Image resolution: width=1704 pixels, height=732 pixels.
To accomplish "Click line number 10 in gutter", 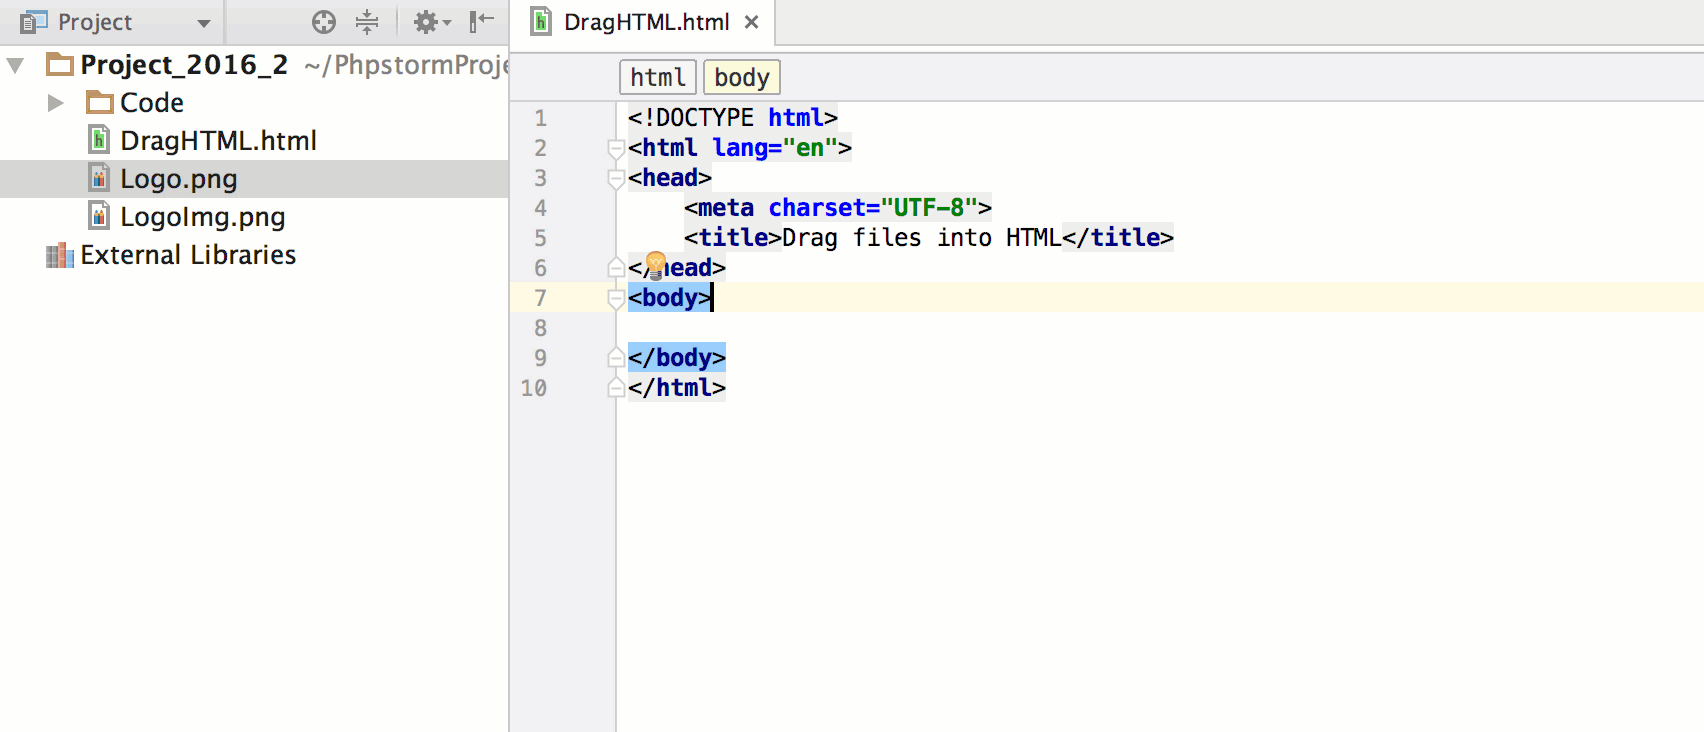I will [534, 388].
